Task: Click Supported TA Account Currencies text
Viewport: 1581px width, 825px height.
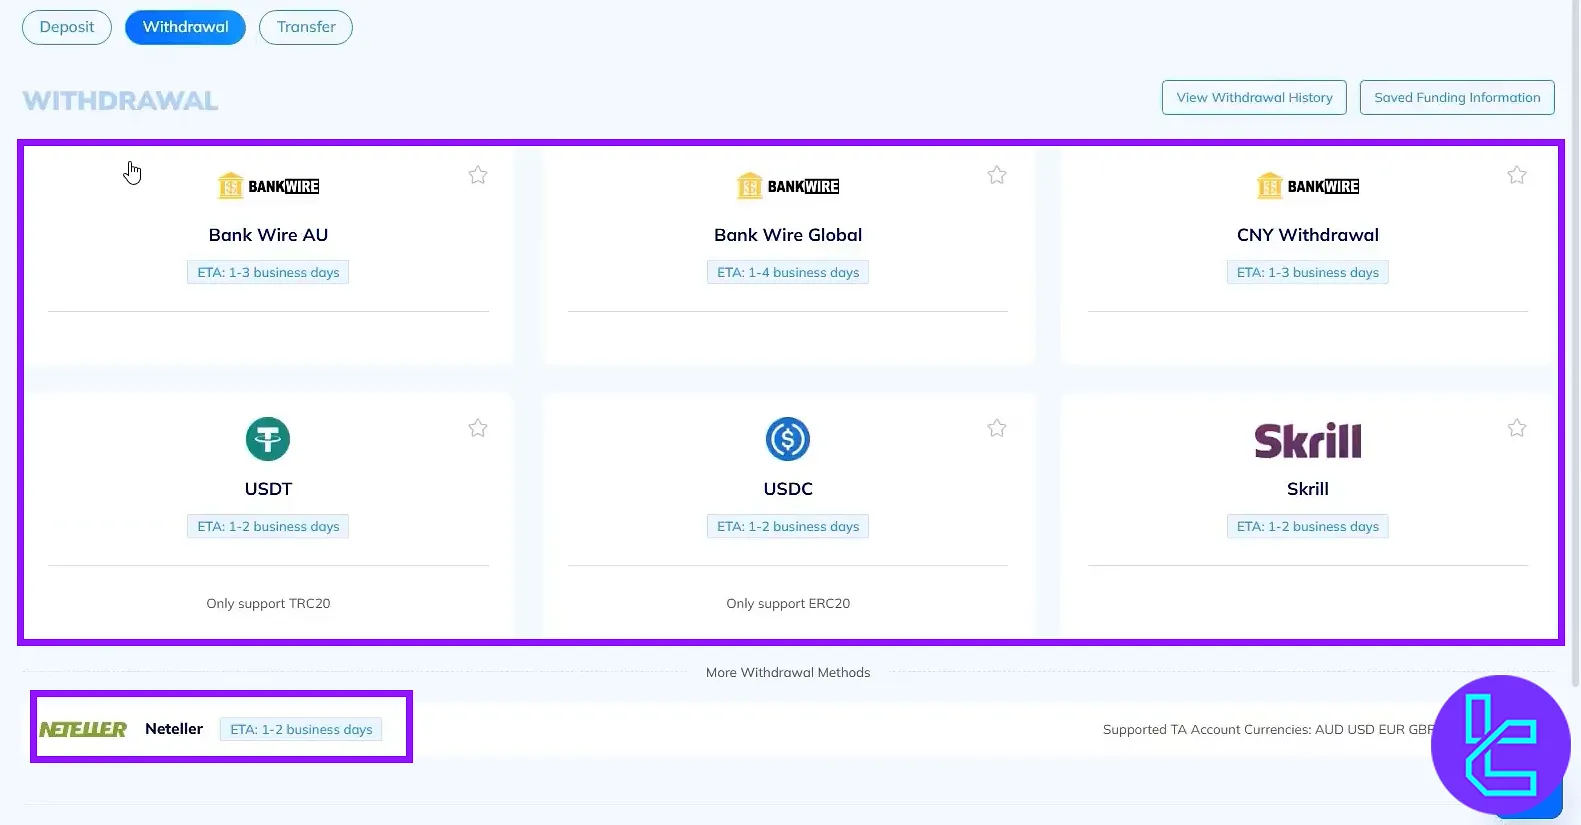Action: coord(1268,729)
